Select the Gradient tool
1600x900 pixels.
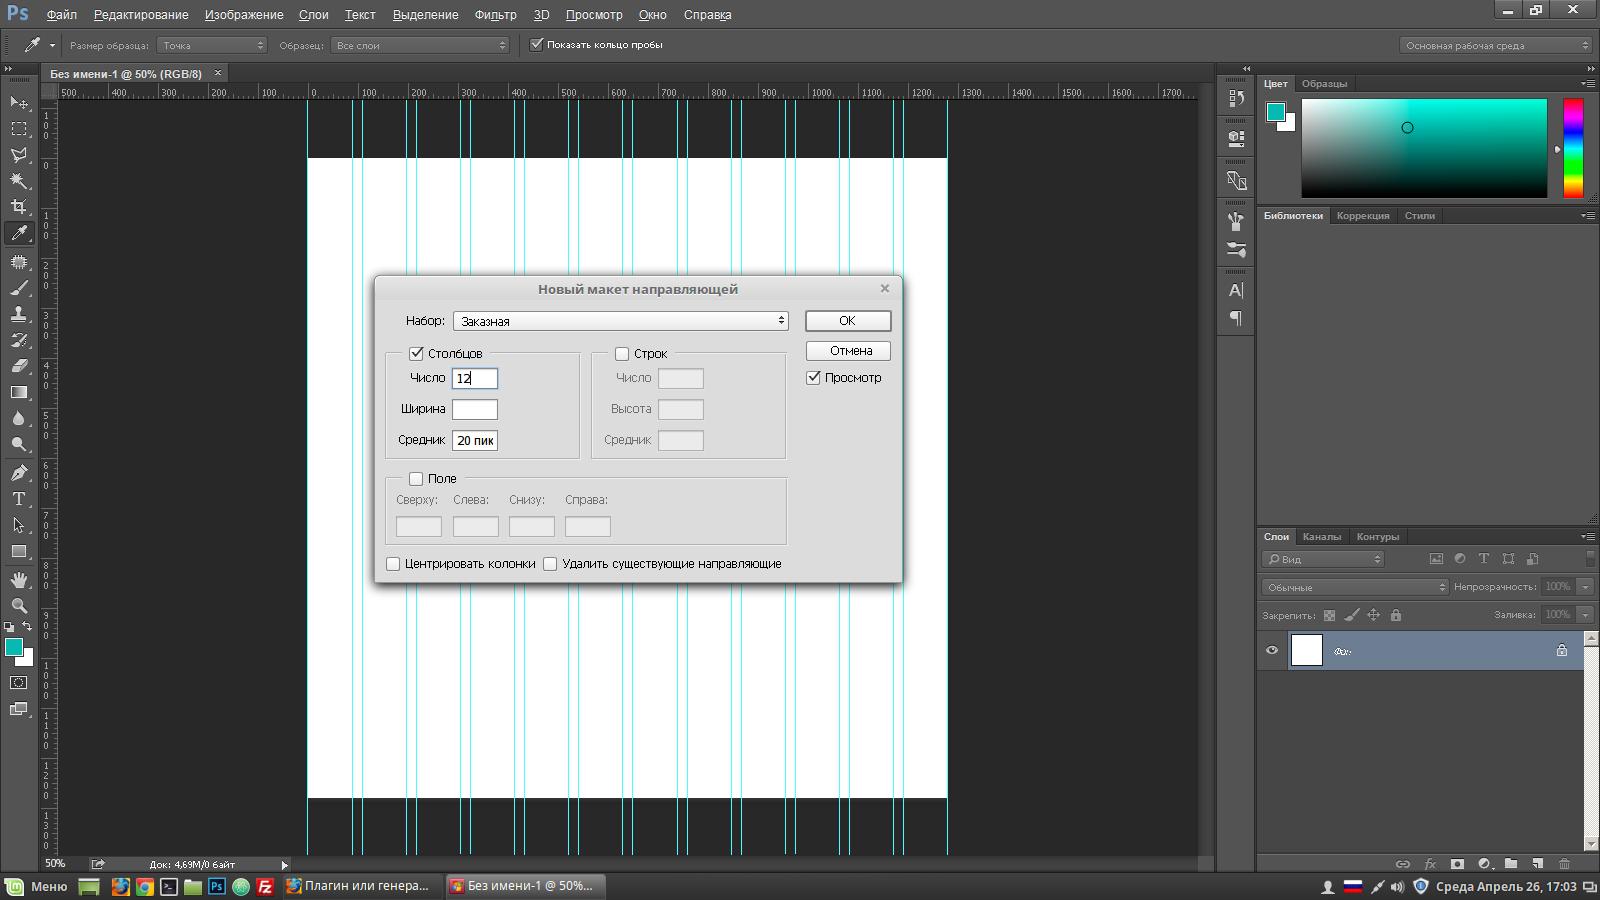point(19,392)
